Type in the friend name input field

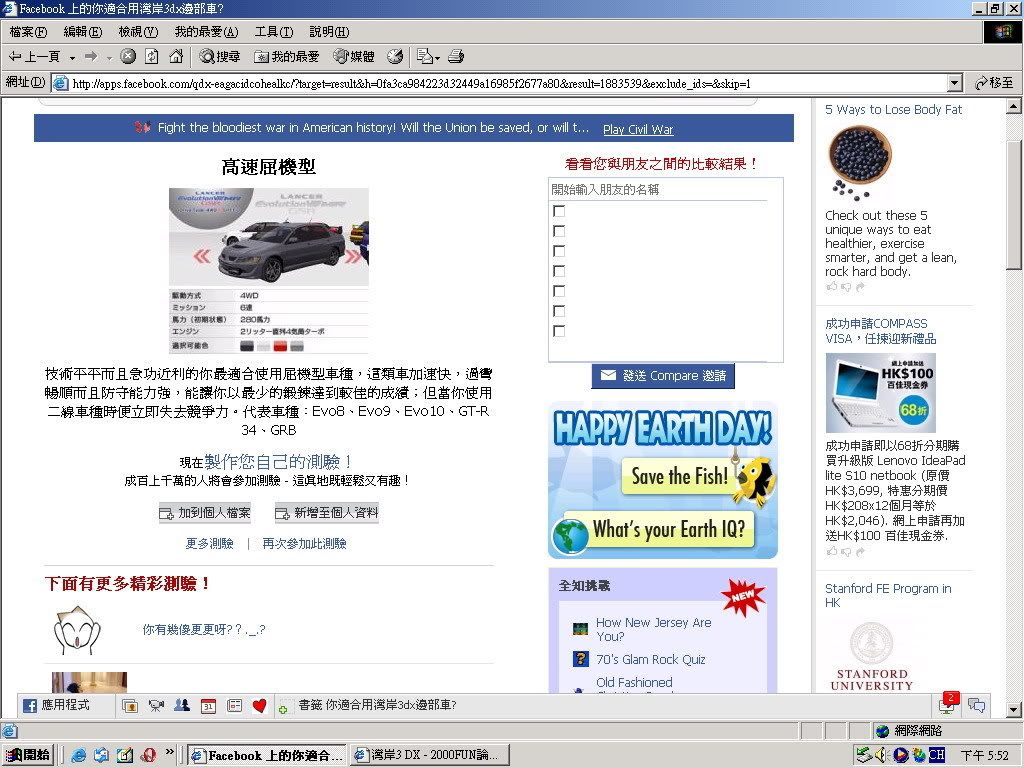pos(658,189)
